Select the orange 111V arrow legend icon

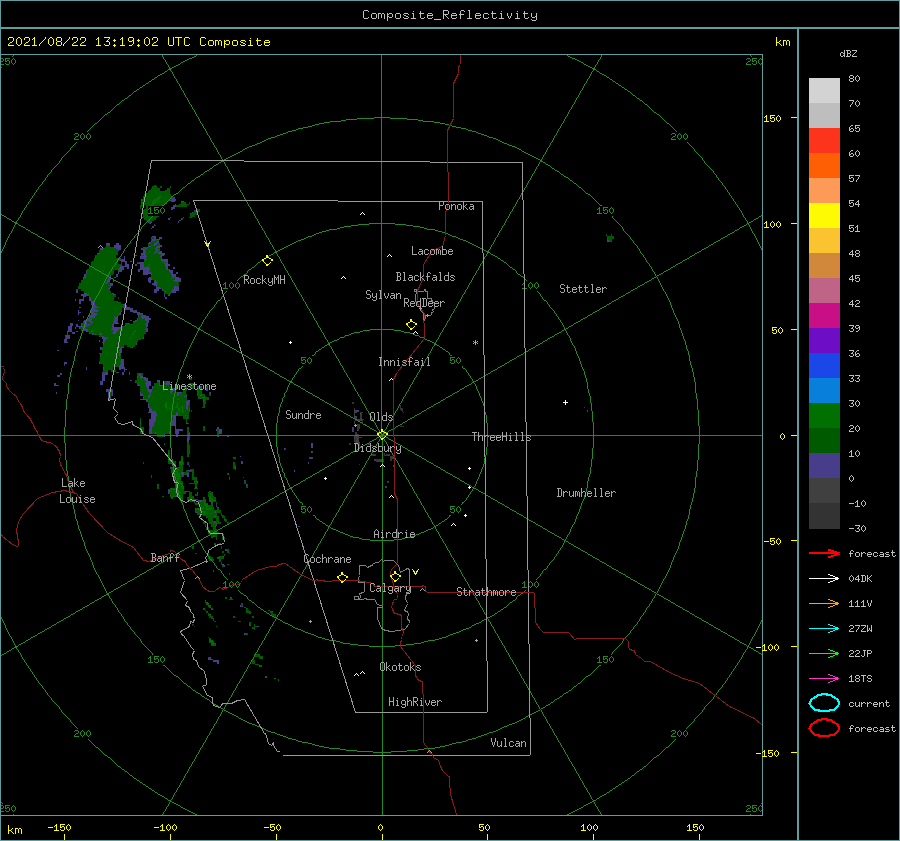click(824, 603)
